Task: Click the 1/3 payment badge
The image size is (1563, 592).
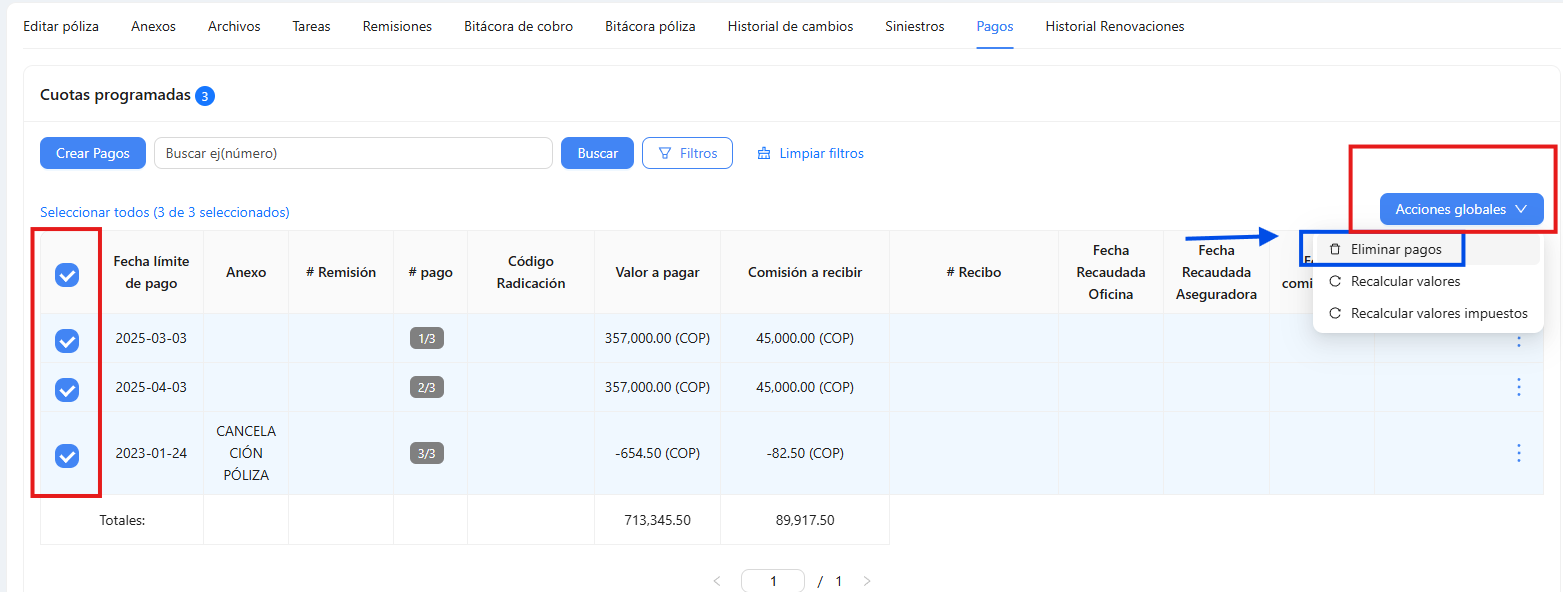Action: 427,338
